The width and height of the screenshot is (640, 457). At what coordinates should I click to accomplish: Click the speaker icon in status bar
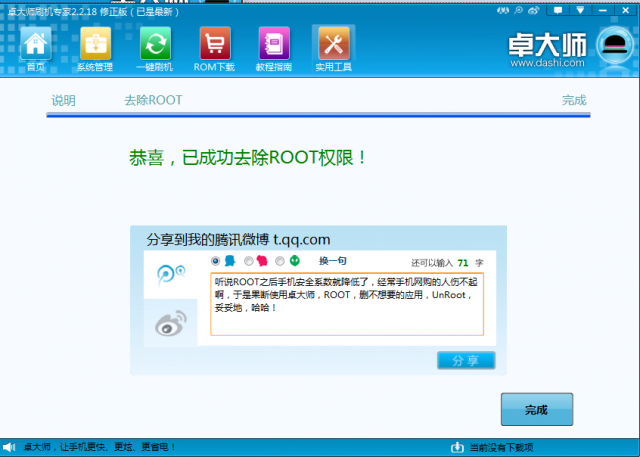tap(9, 447)
